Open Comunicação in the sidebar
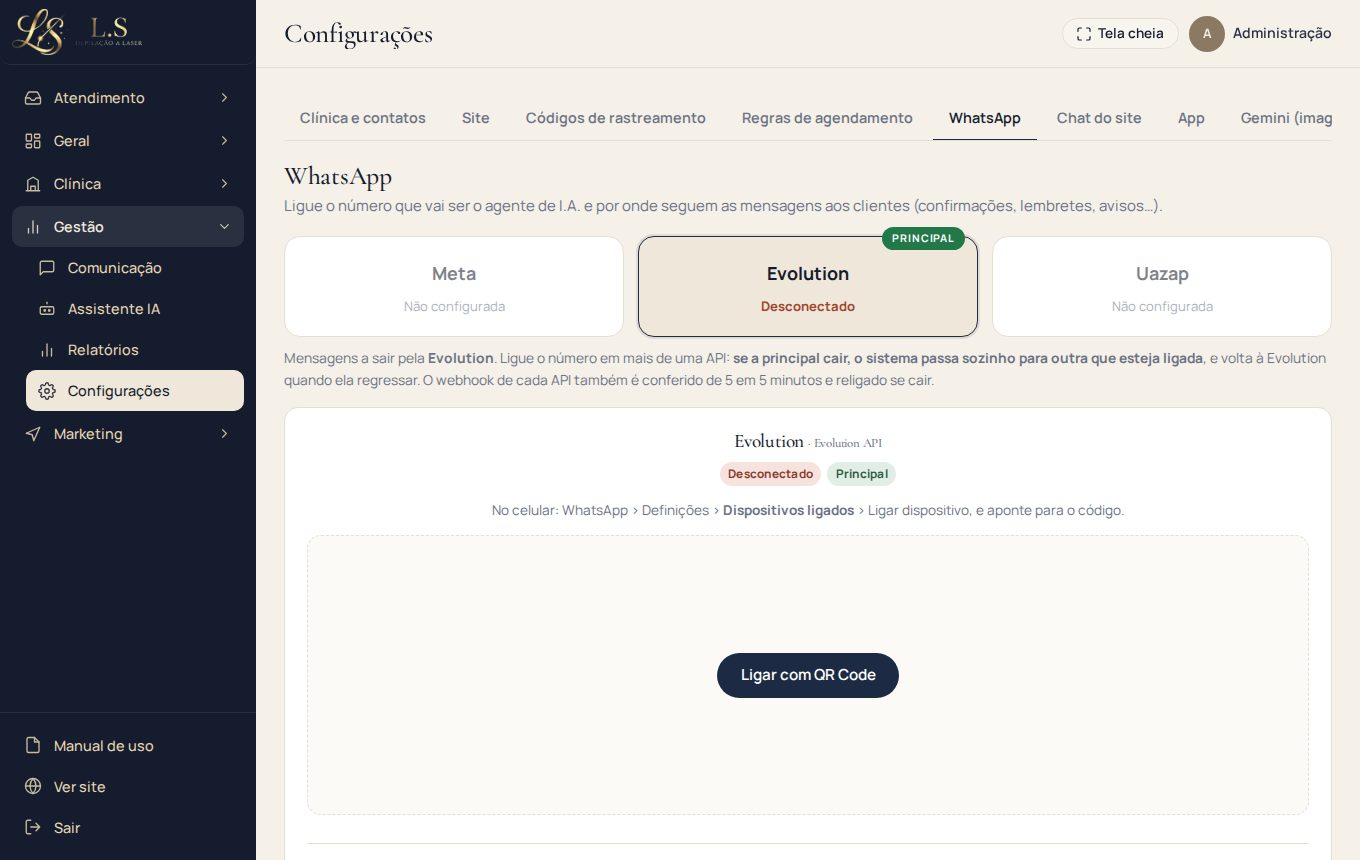The height and width of the screenshot is (860, 1360). [x=135, y=268]
